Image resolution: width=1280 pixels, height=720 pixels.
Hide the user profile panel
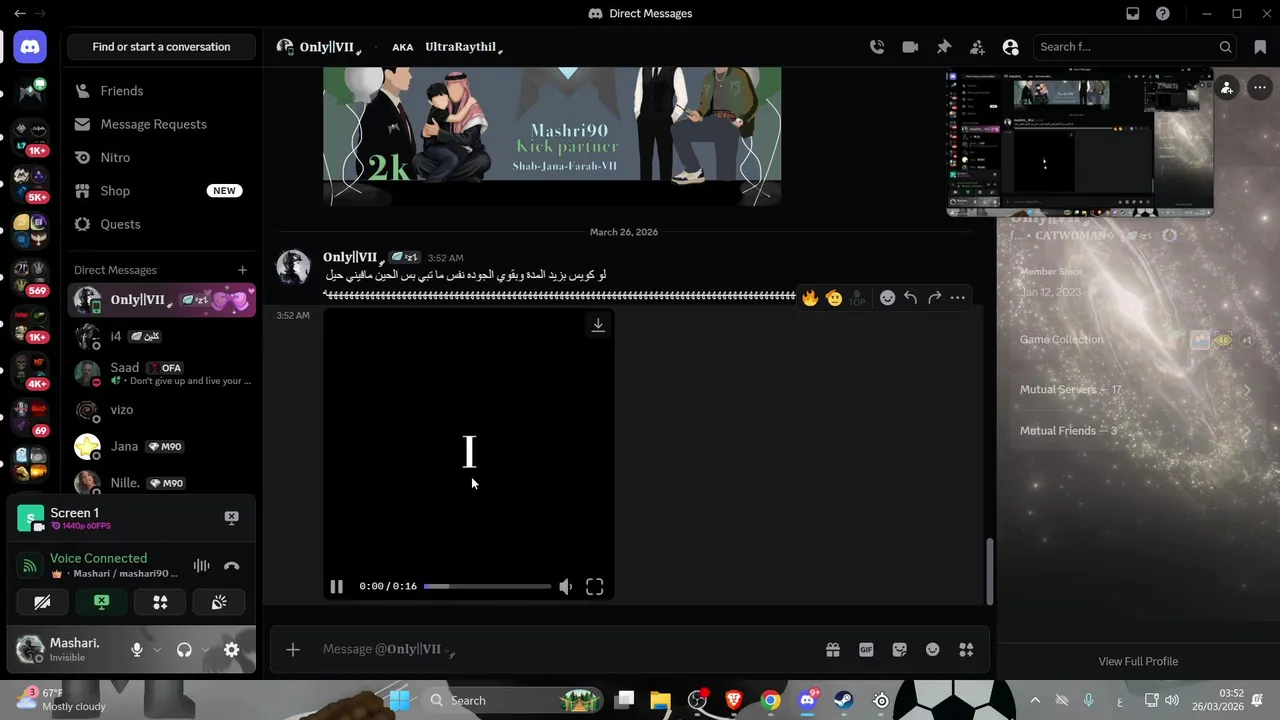1010,47
